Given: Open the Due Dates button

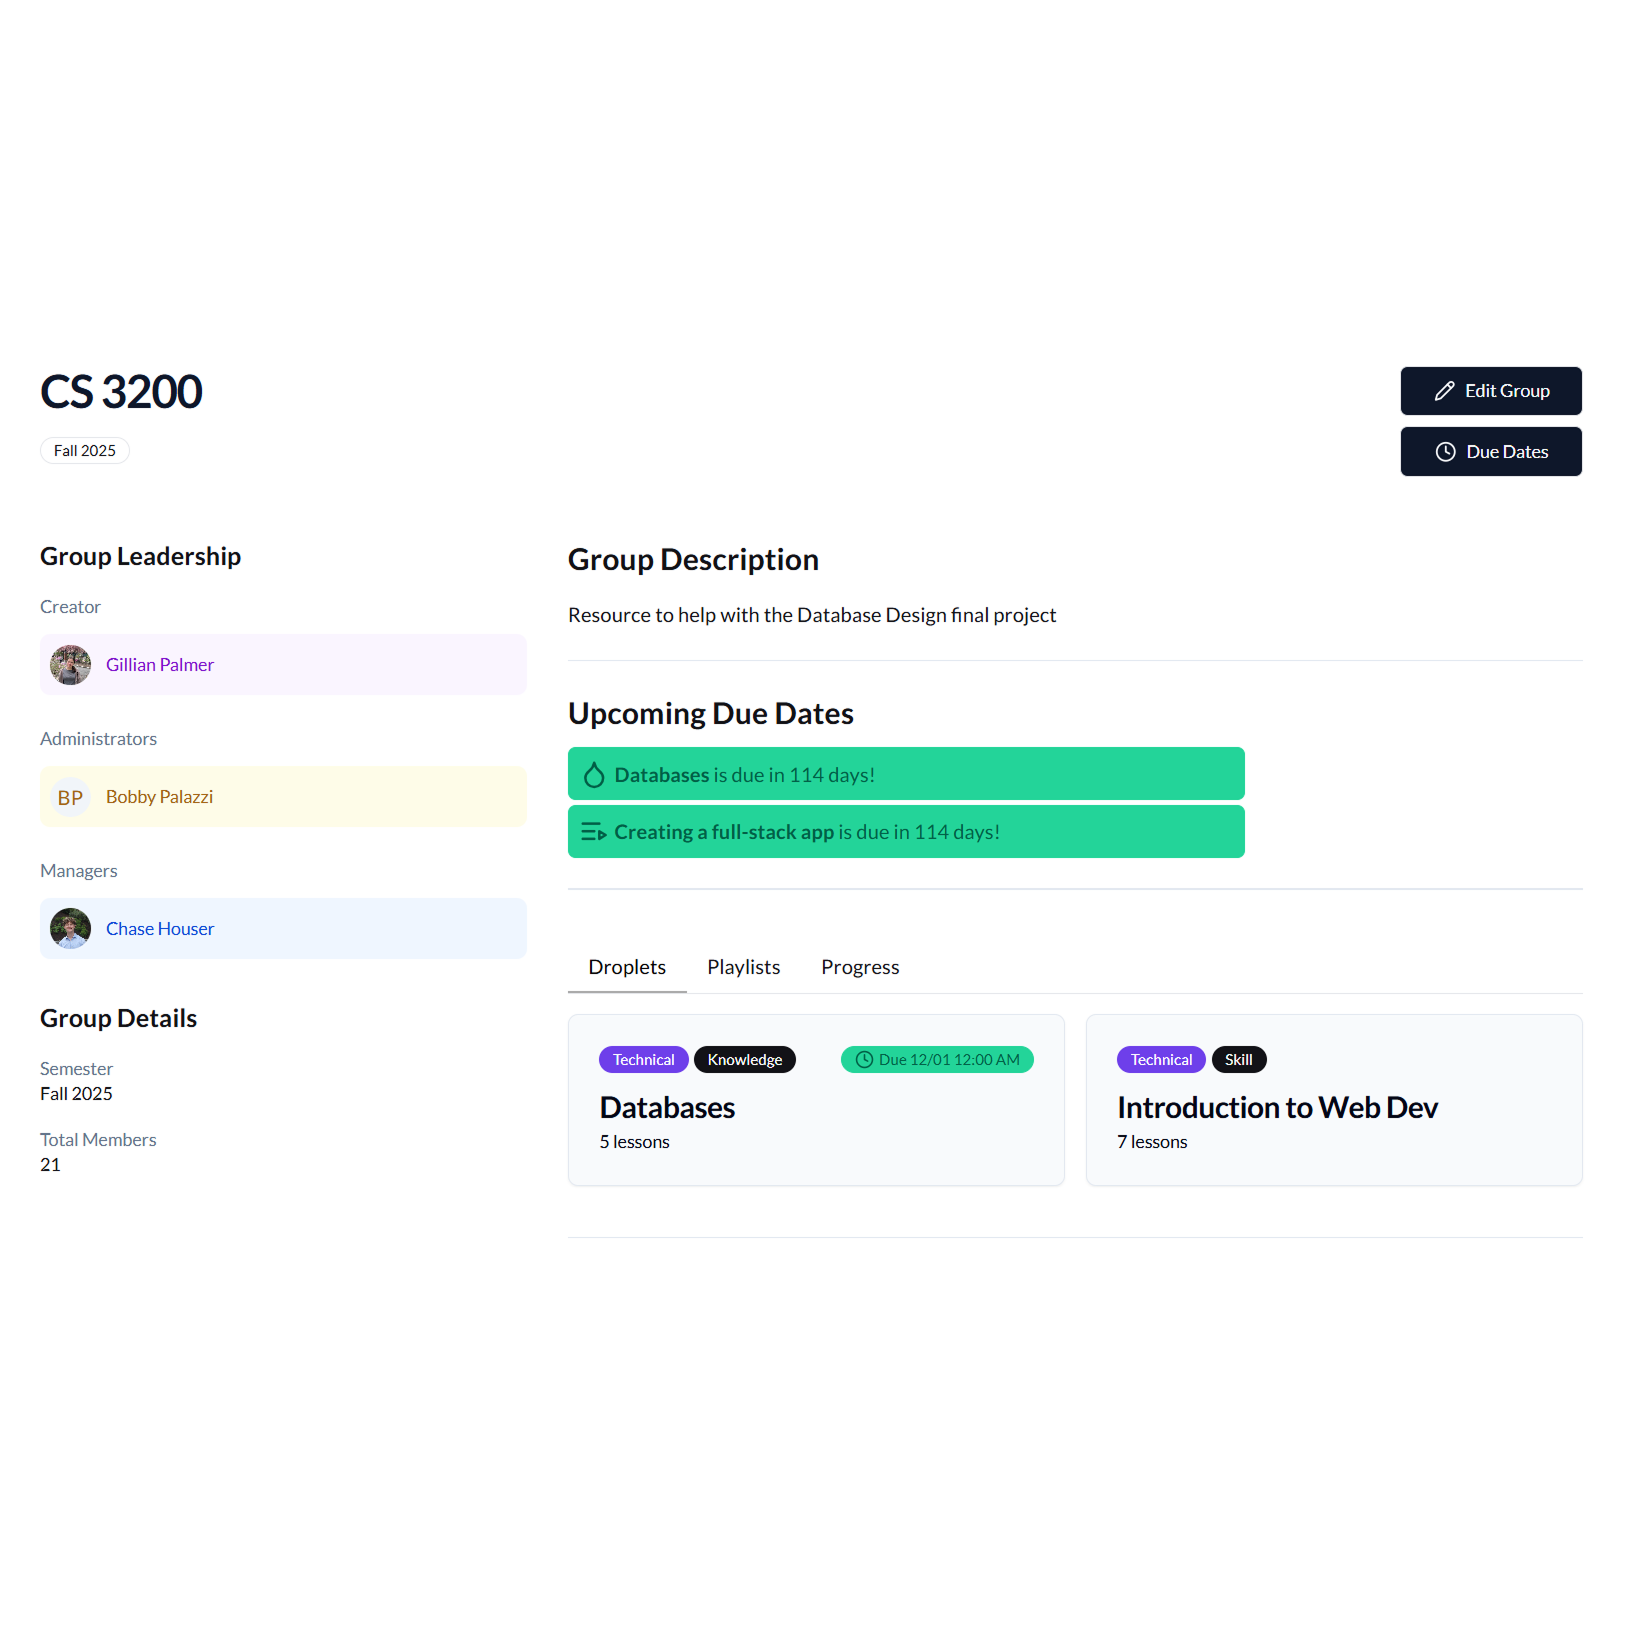Looking at the screenshot, I should [x=1490, y=452].
